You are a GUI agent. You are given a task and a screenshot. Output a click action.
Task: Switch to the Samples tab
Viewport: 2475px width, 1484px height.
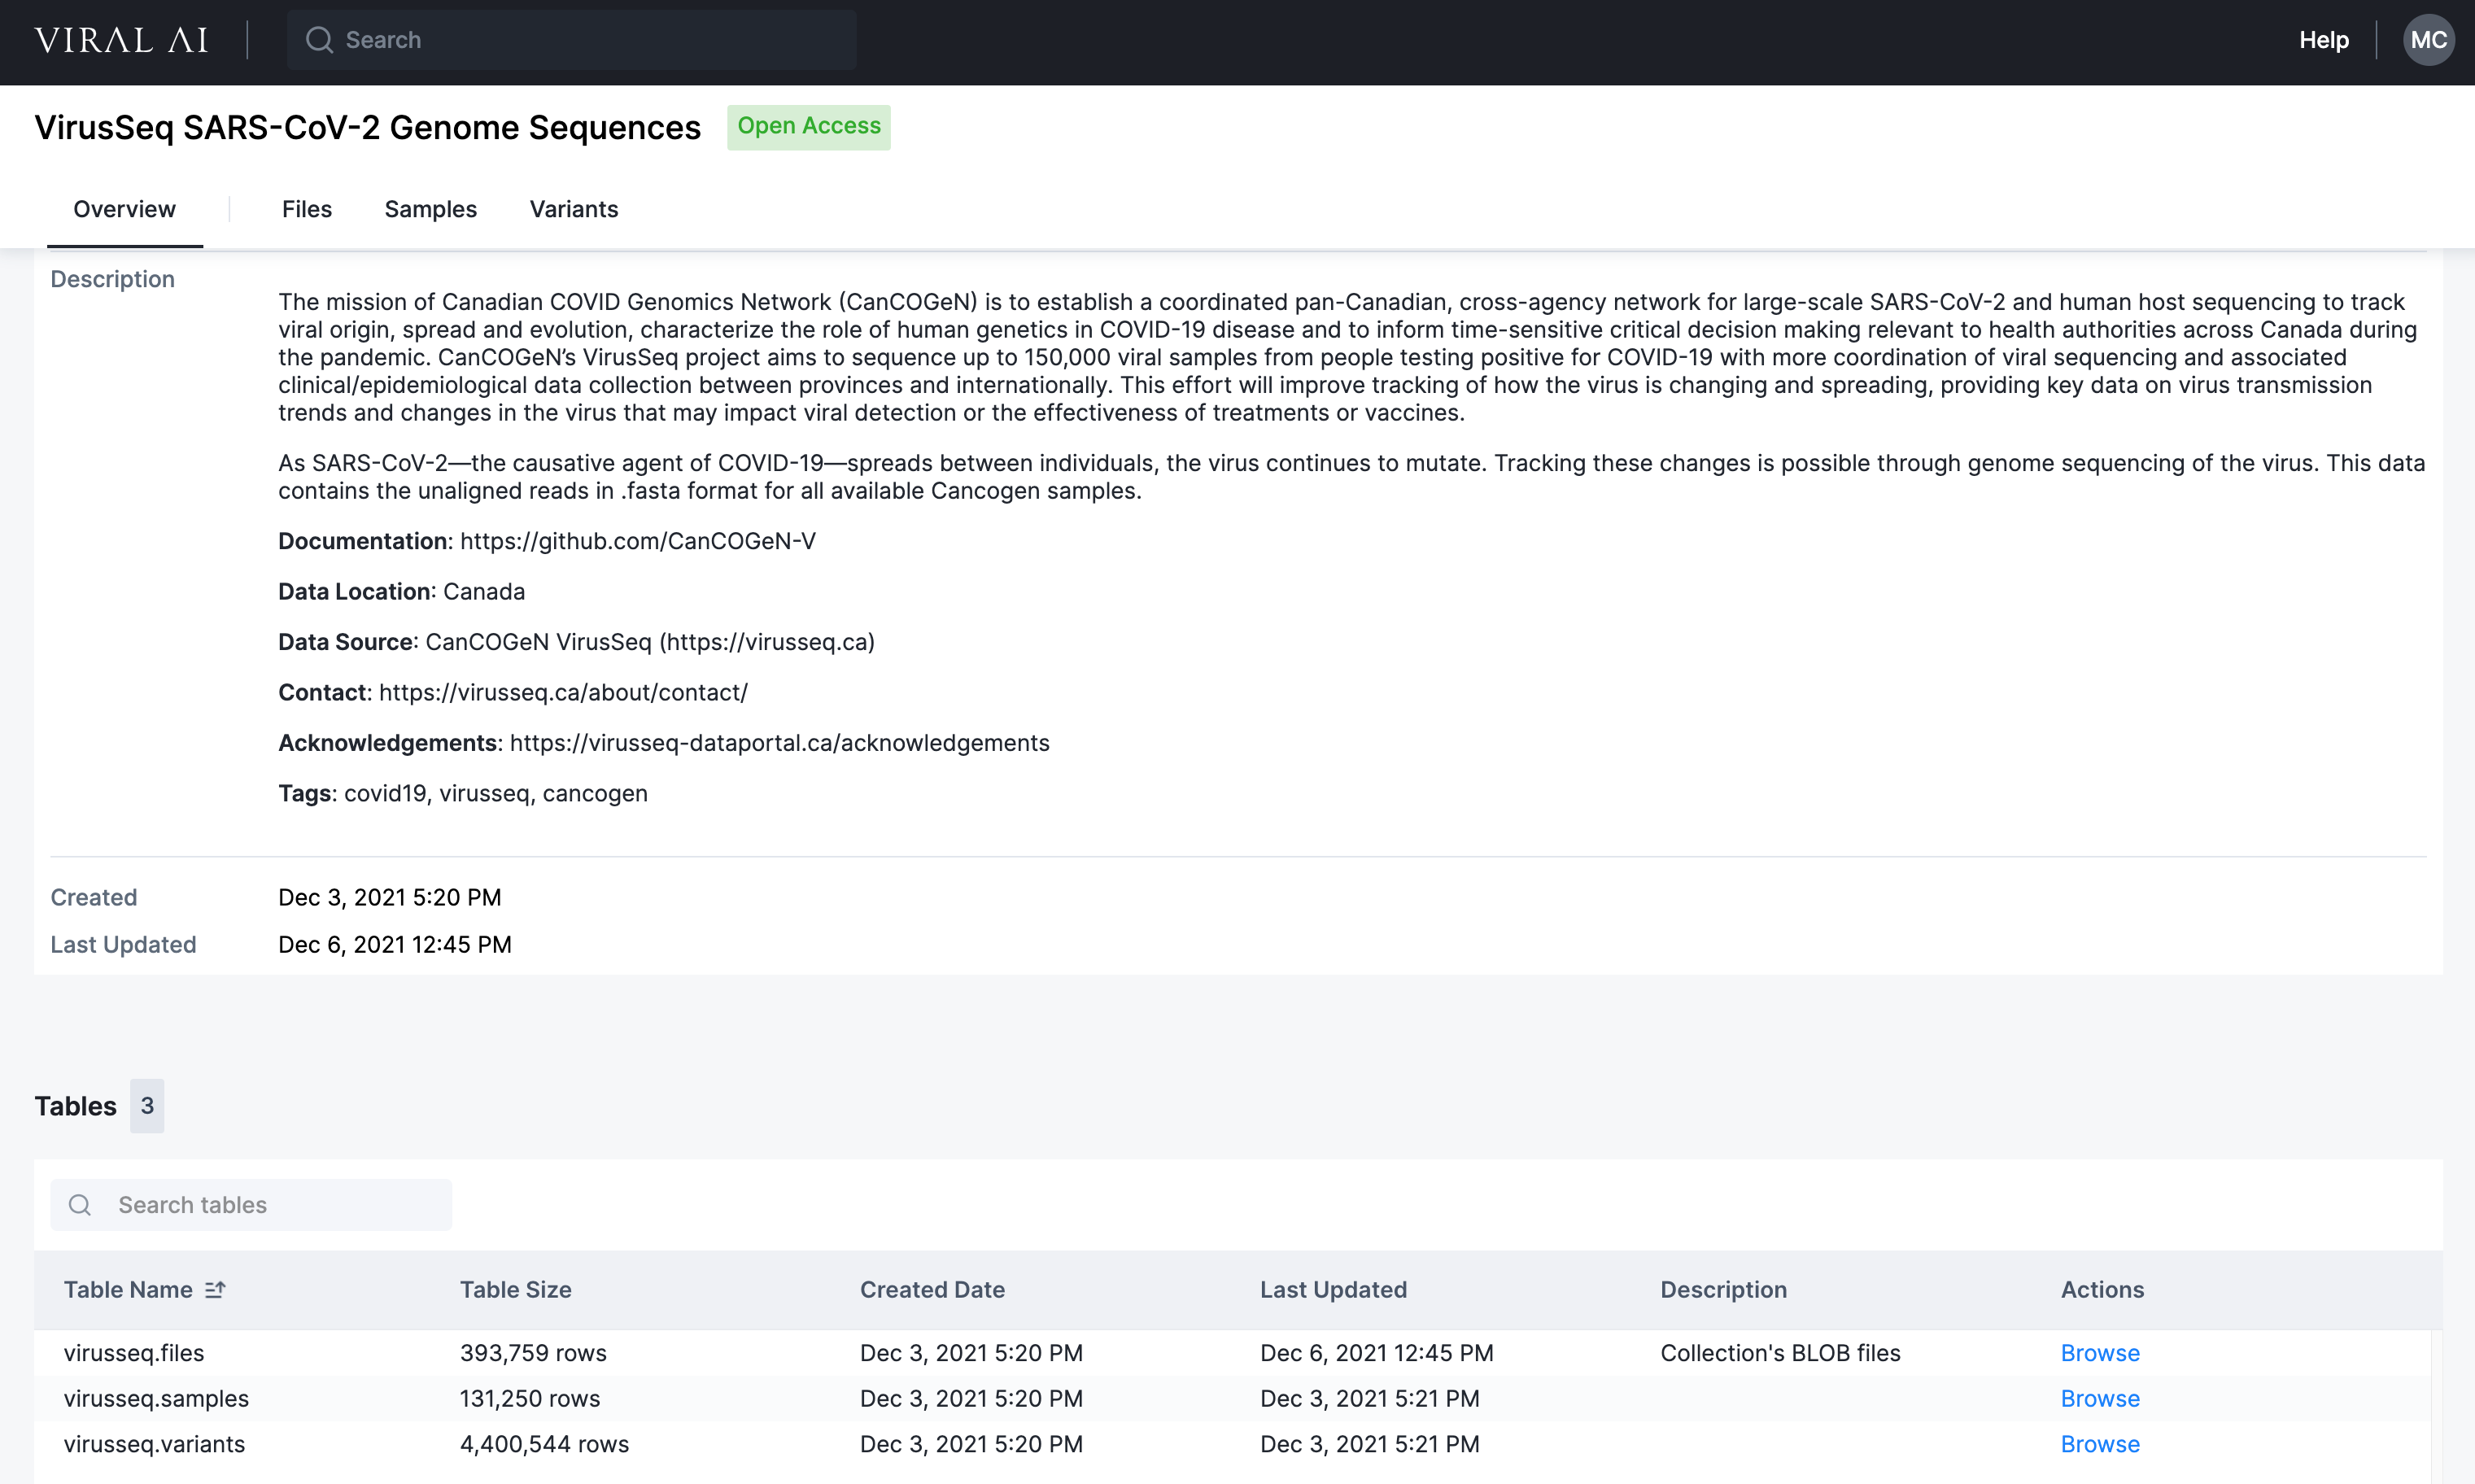[430, 209]
